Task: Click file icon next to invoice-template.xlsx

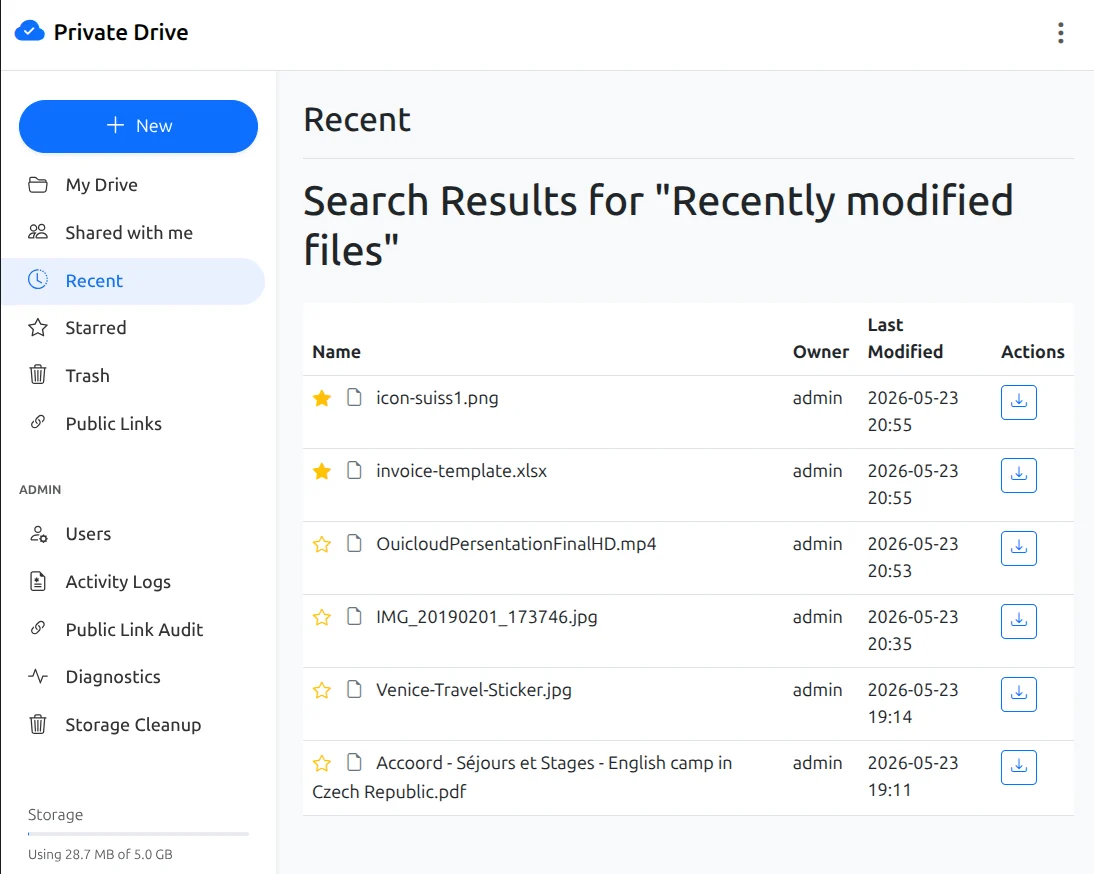Action: point(354,471)
